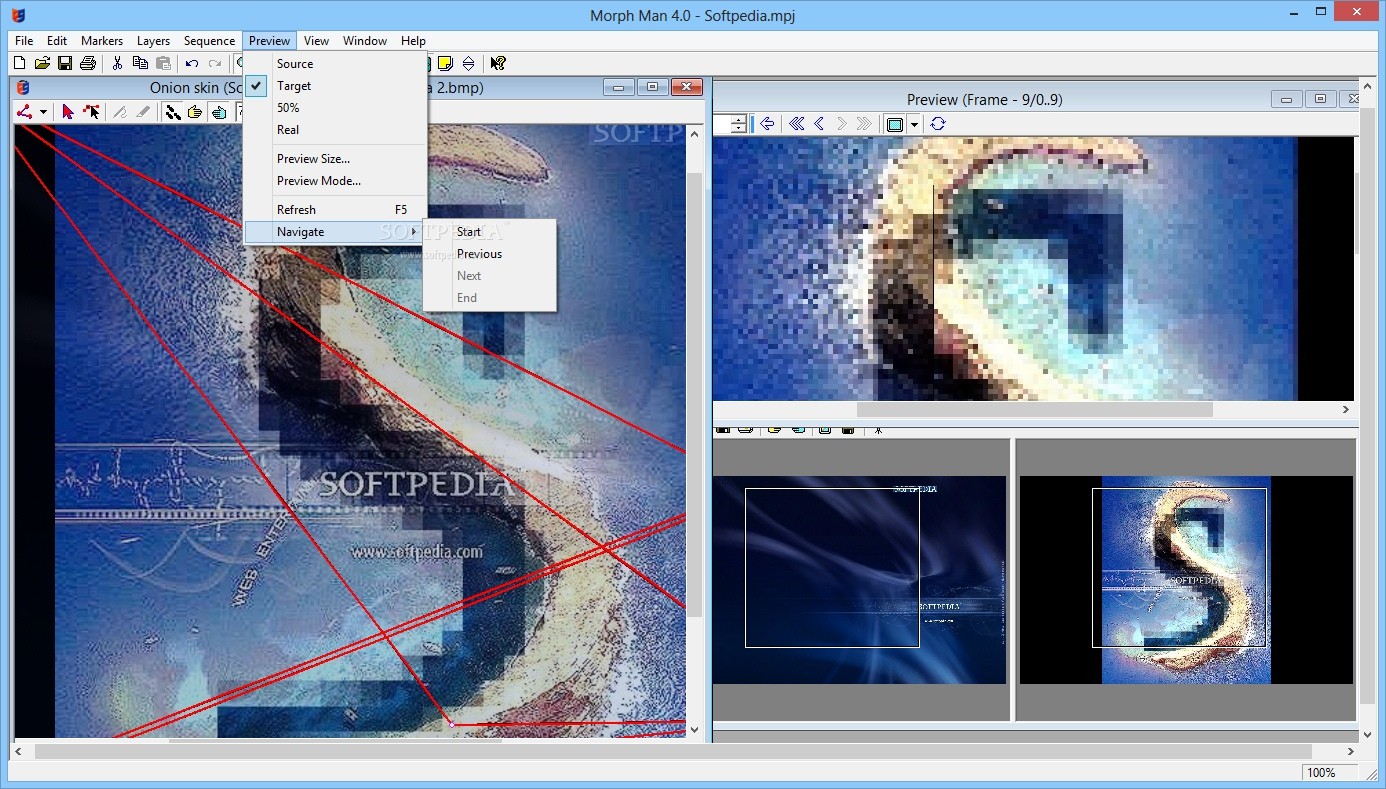
Task: Pick the marker point edit arrow tool
Action: [92, 112]
